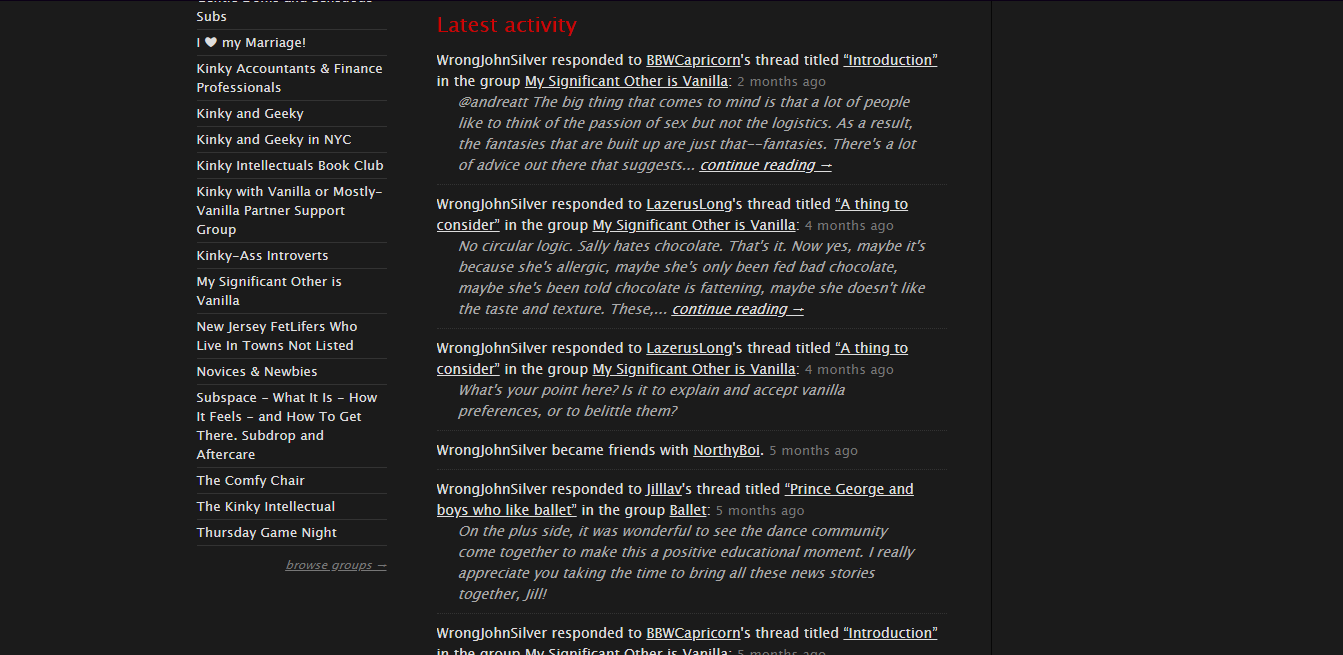Open The Kinky Intellectual group
This screenshot has height=655, width=1343.
coord(266,507)
